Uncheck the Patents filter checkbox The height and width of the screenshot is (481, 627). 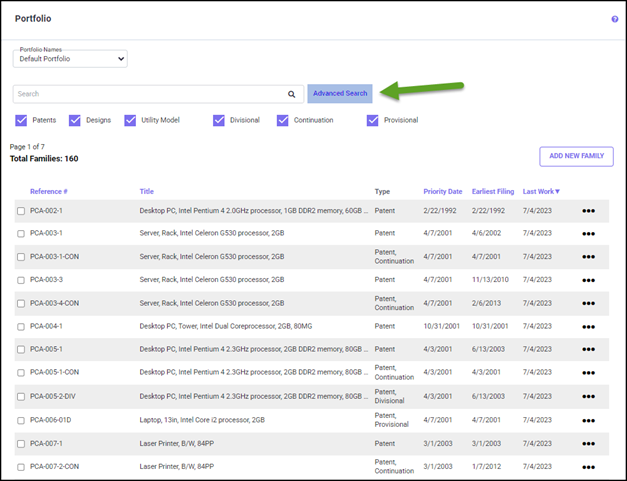click(x=21, y=120)
